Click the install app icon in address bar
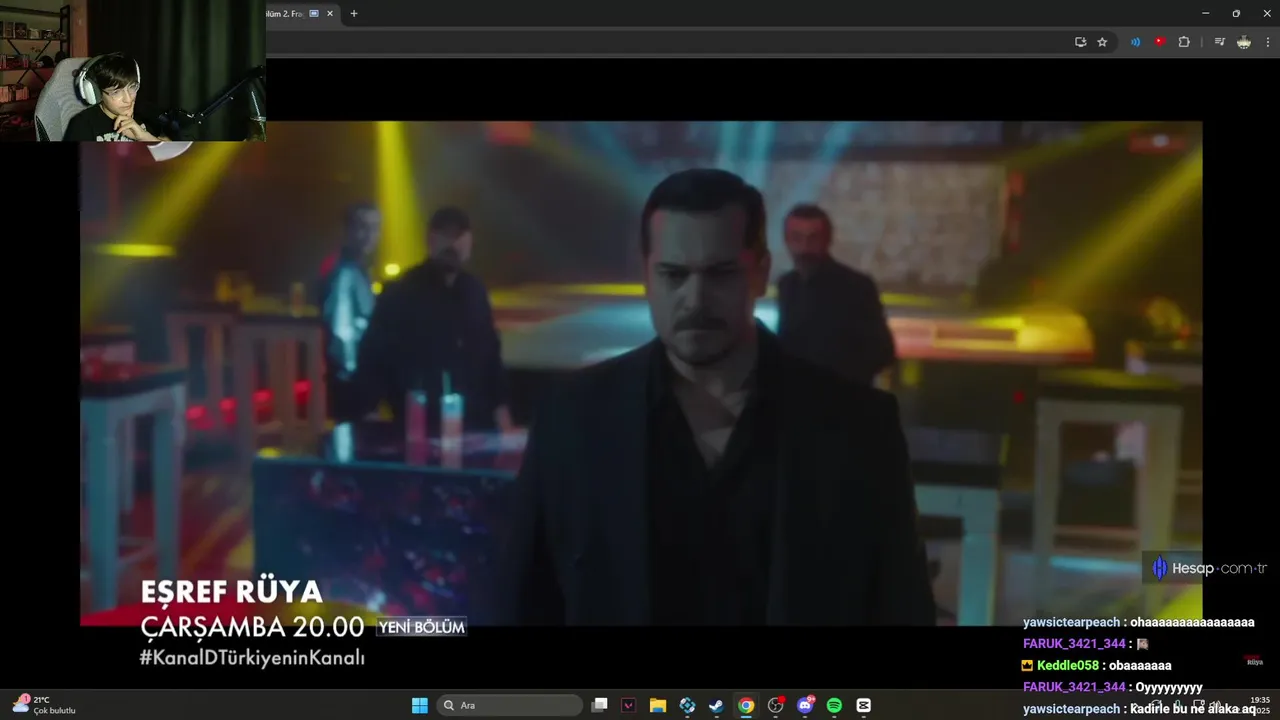Screen dimensions: 1280x720 1080,42
